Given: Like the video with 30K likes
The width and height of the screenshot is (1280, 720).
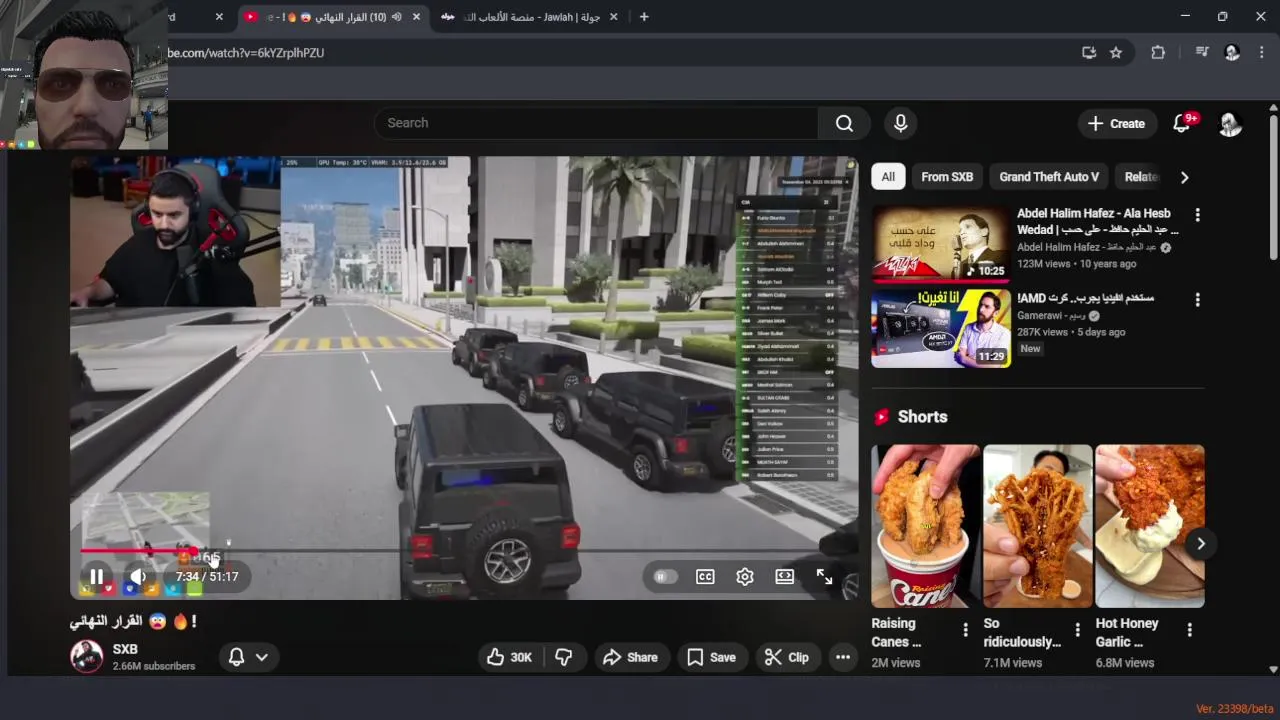Looking at the screenshot, I should (510, 657).
